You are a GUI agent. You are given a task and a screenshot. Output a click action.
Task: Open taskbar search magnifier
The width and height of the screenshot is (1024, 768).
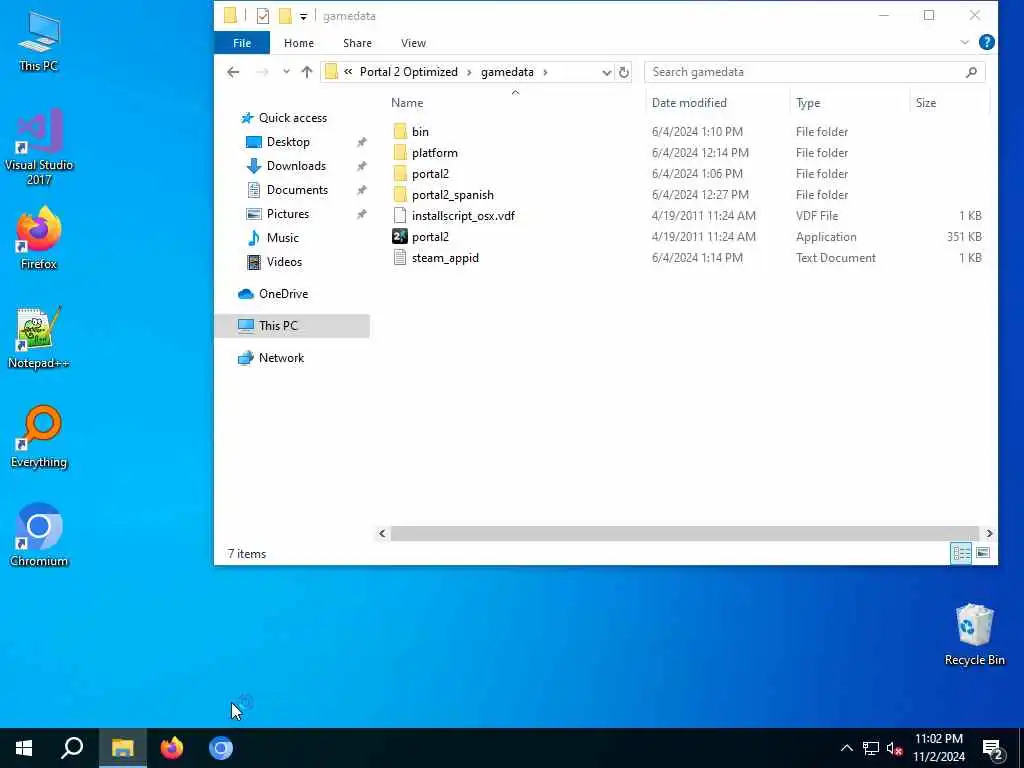72,748
